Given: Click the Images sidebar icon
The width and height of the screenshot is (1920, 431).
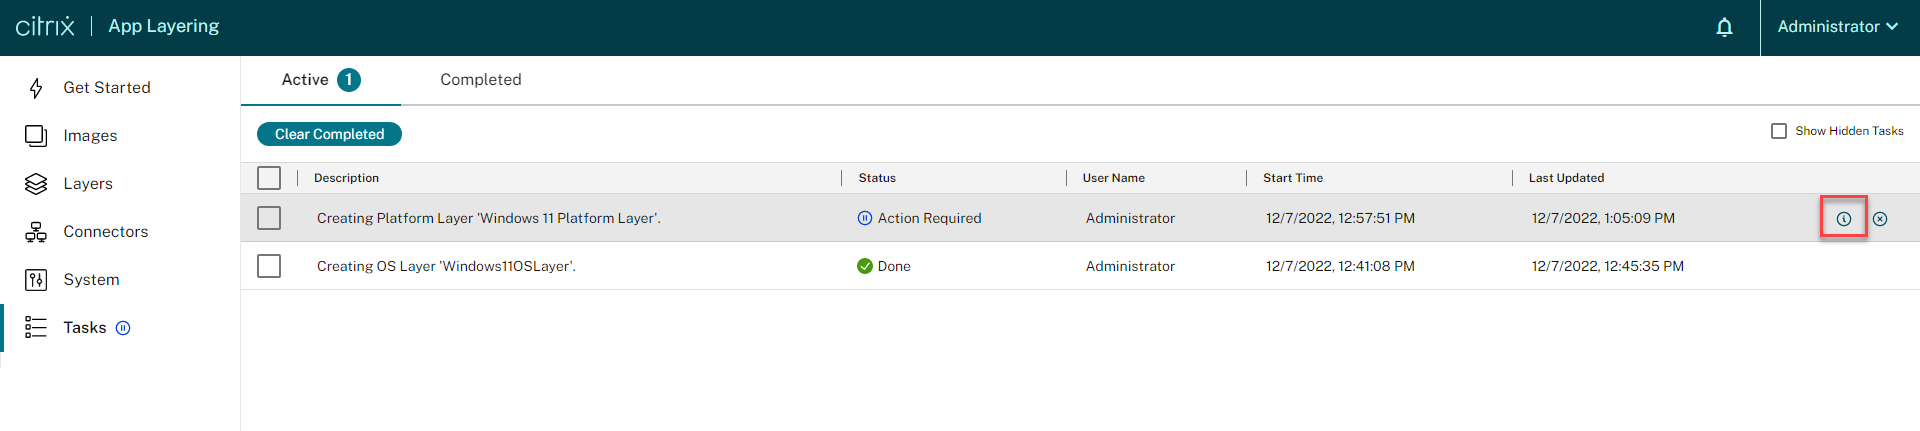Looking at the screenshot, I should click(36, 136).
